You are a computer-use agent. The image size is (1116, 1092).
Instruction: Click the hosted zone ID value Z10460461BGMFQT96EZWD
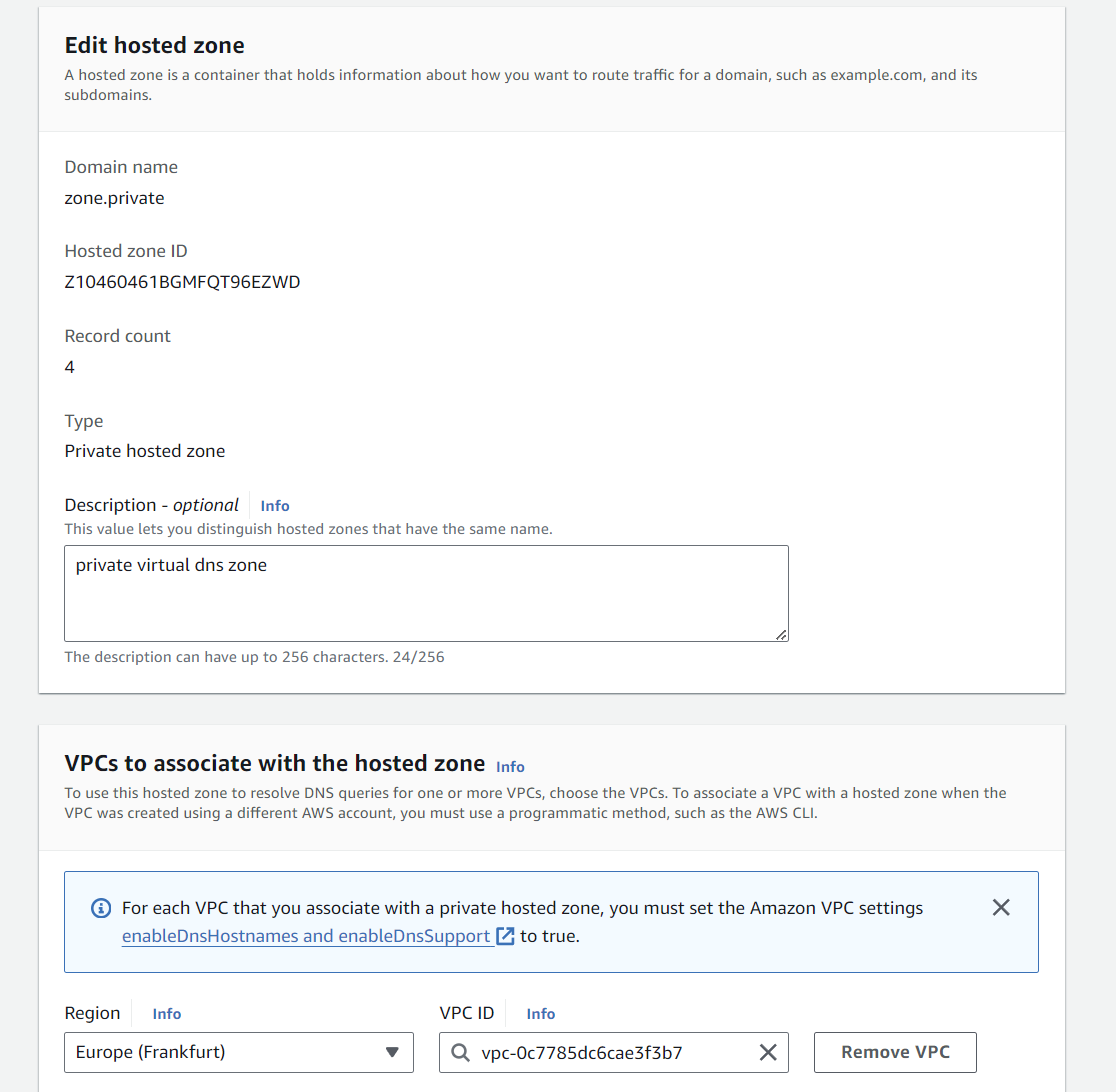(182, 282)
